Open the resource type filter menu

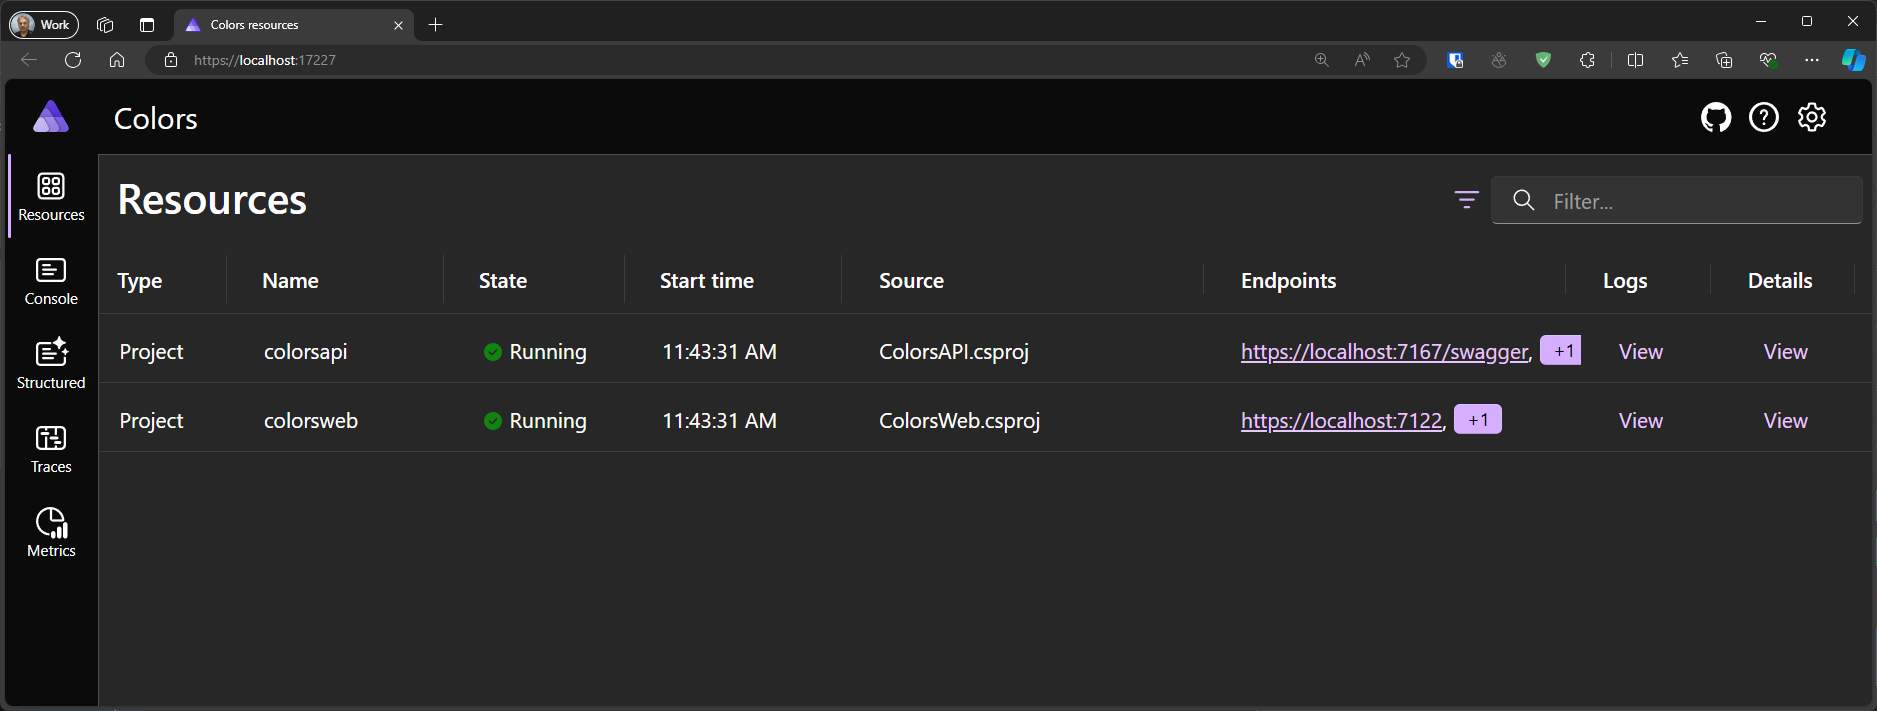(1466, 200)
